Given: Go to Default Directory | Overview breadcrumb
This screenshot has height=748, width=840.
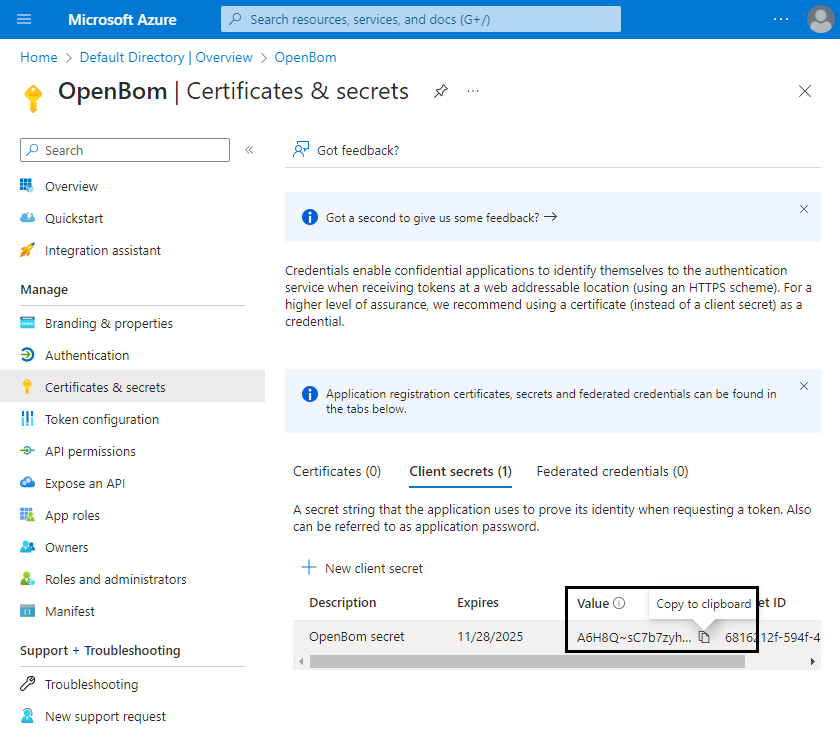Looking at the screenshot, I should click(166, 57).
